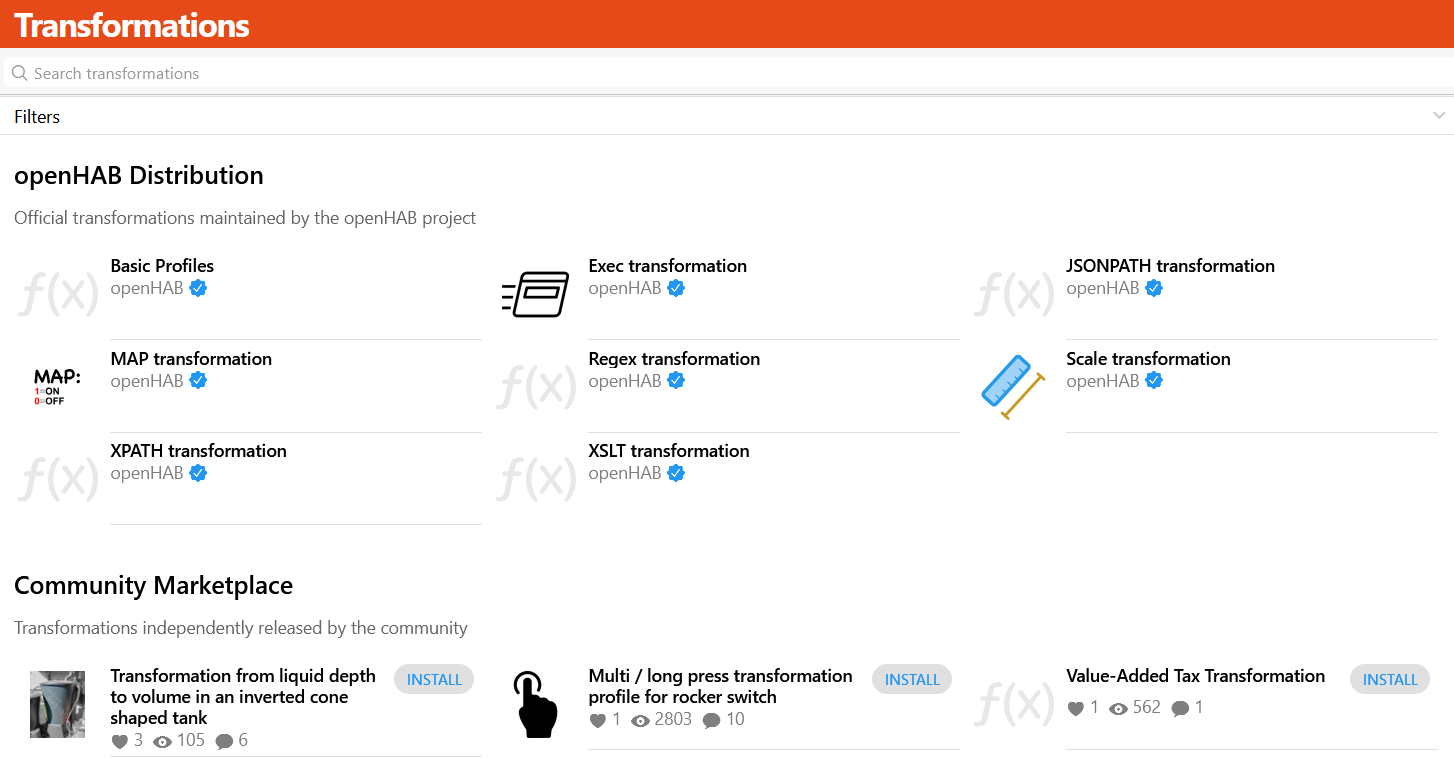The height and width of the screenshot is (758, 1454).
Task: Open the inverted cone tank thumbnail
Action: point(58,704)
